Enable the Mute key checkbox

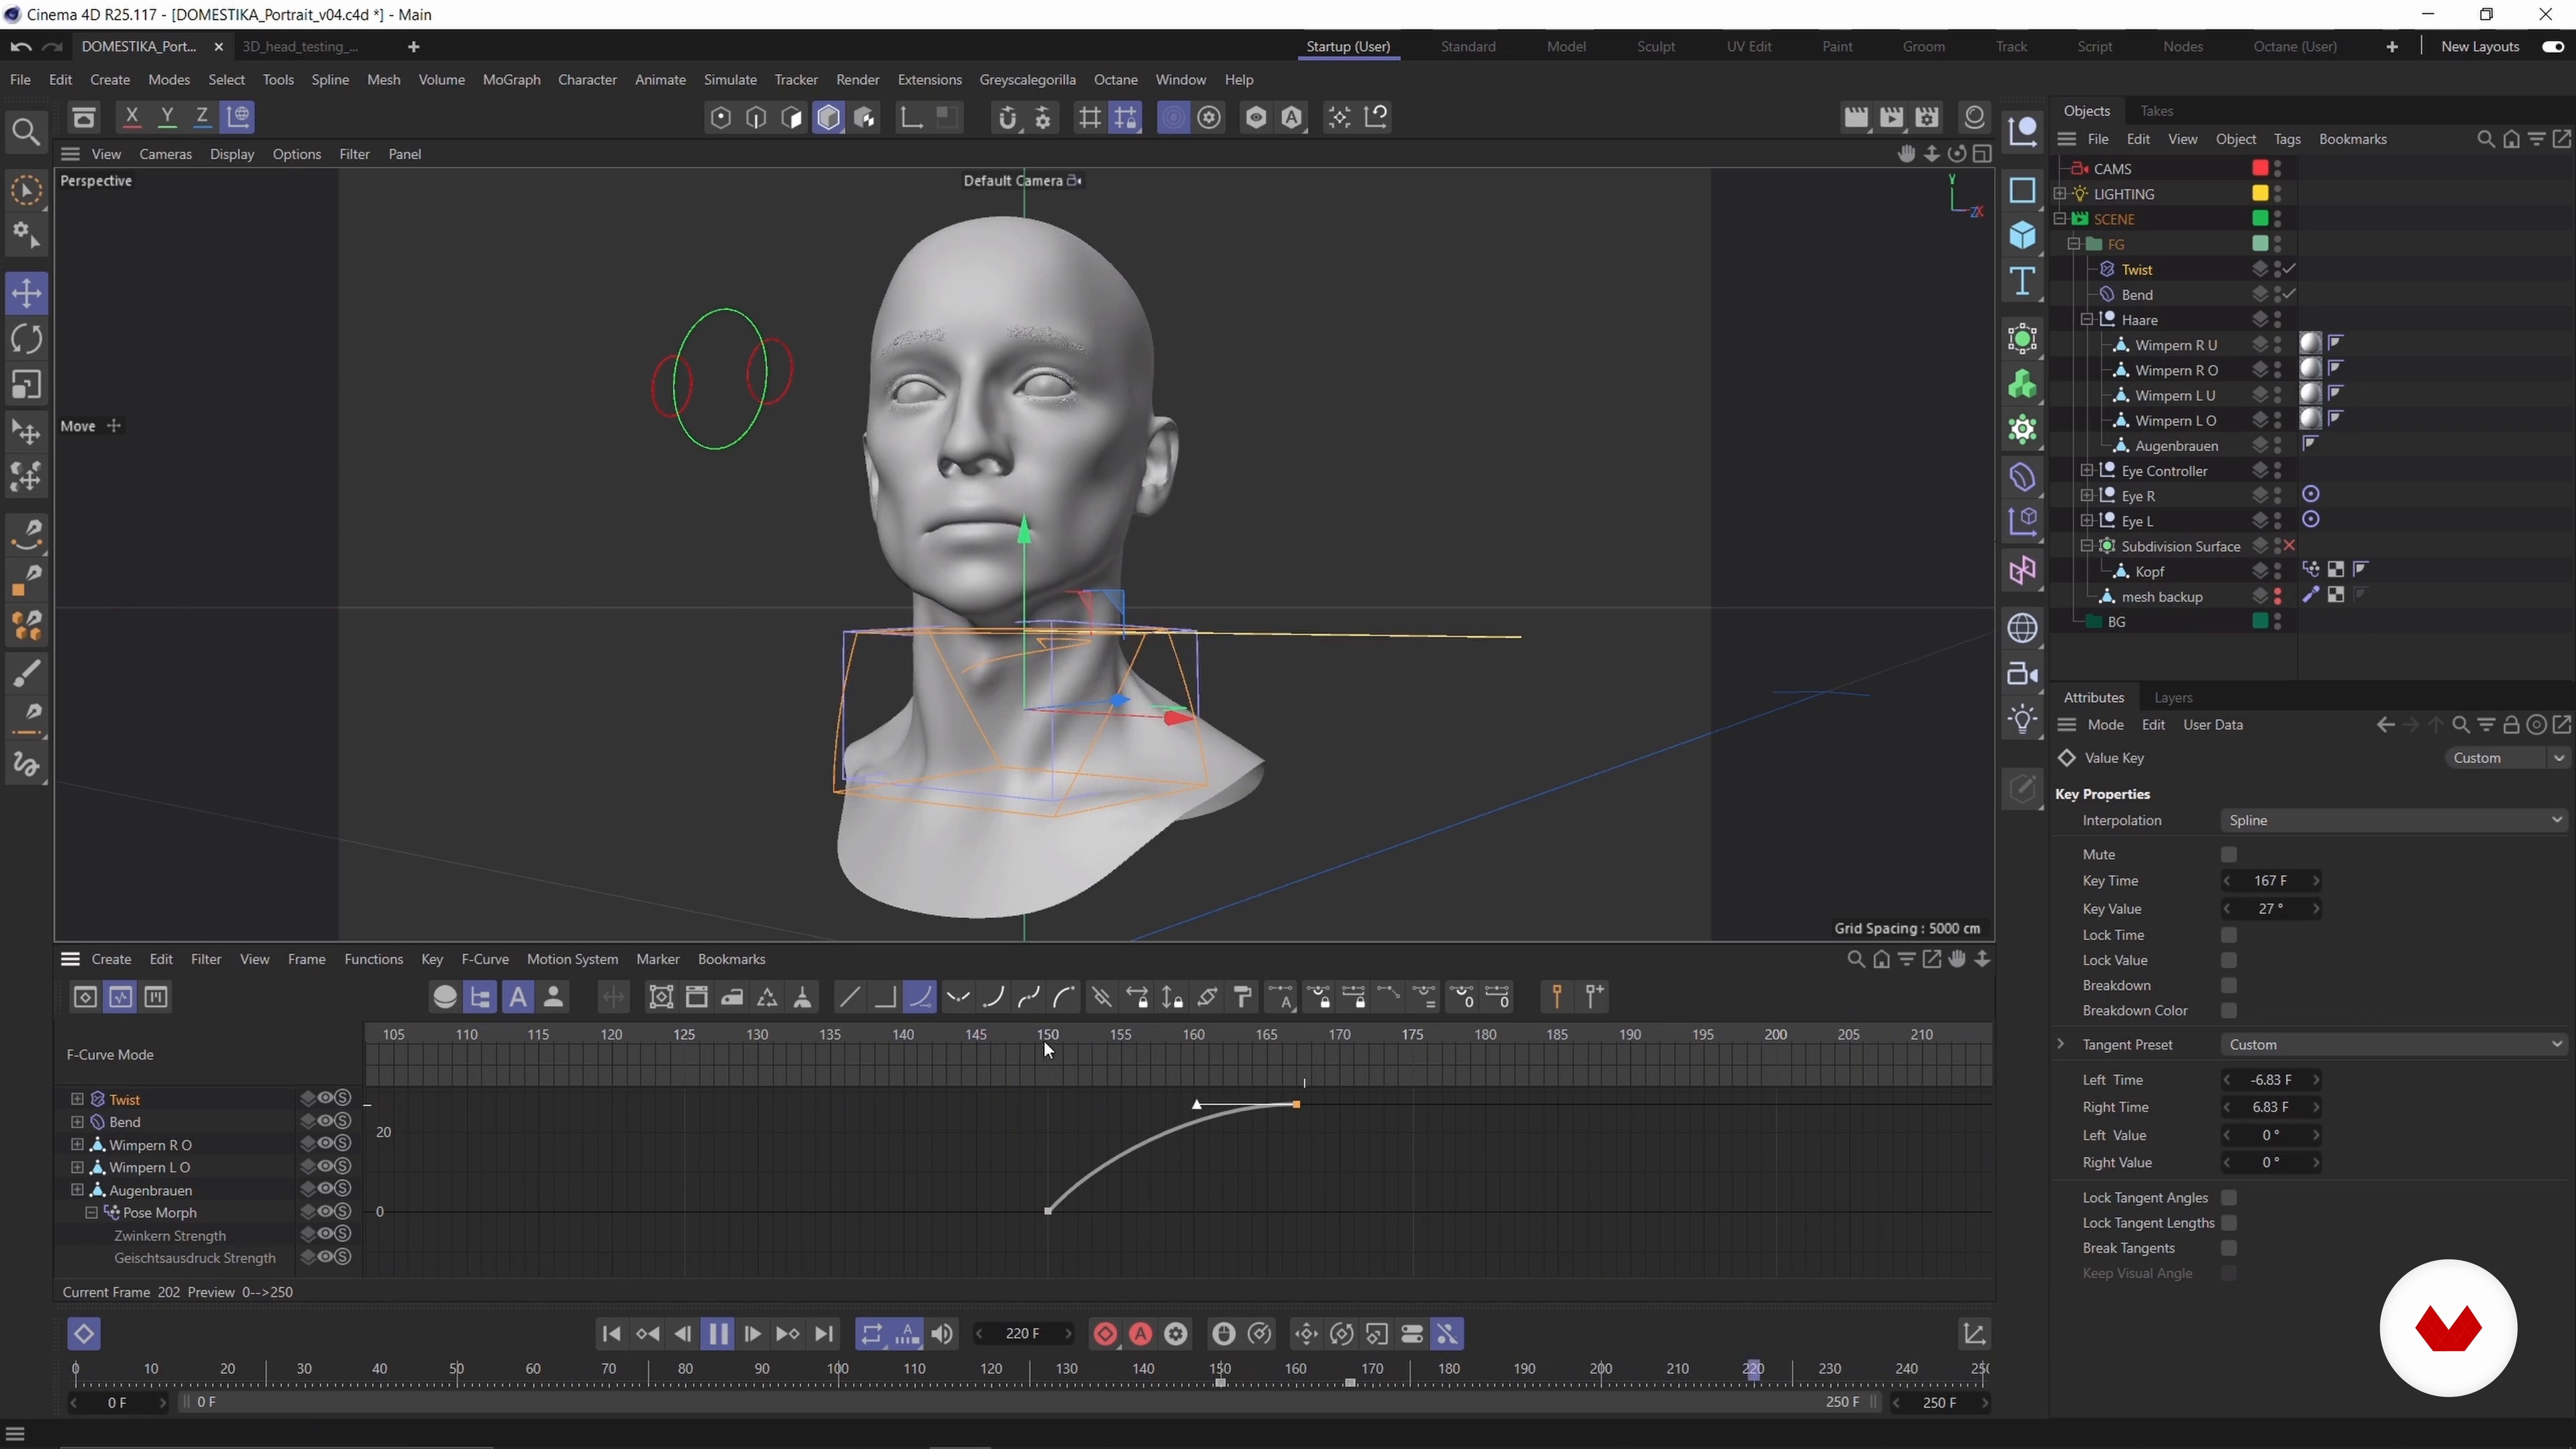point(2228,855)
